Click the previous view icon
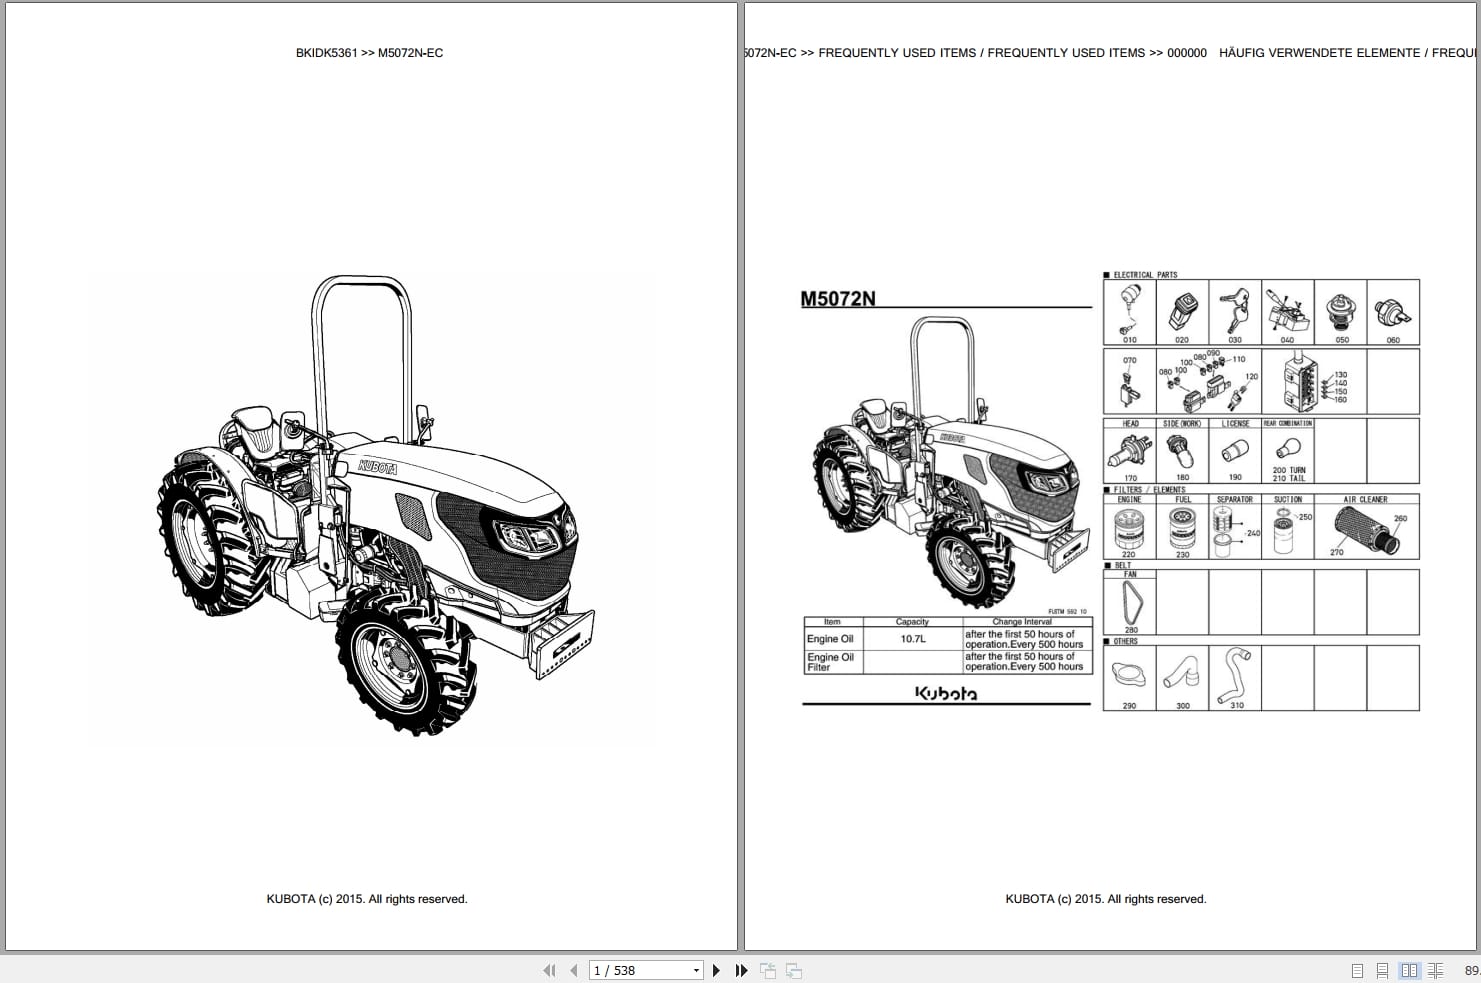Image resolution: width=1481 pixels, height=983 pixels. [x=768, y=970]
